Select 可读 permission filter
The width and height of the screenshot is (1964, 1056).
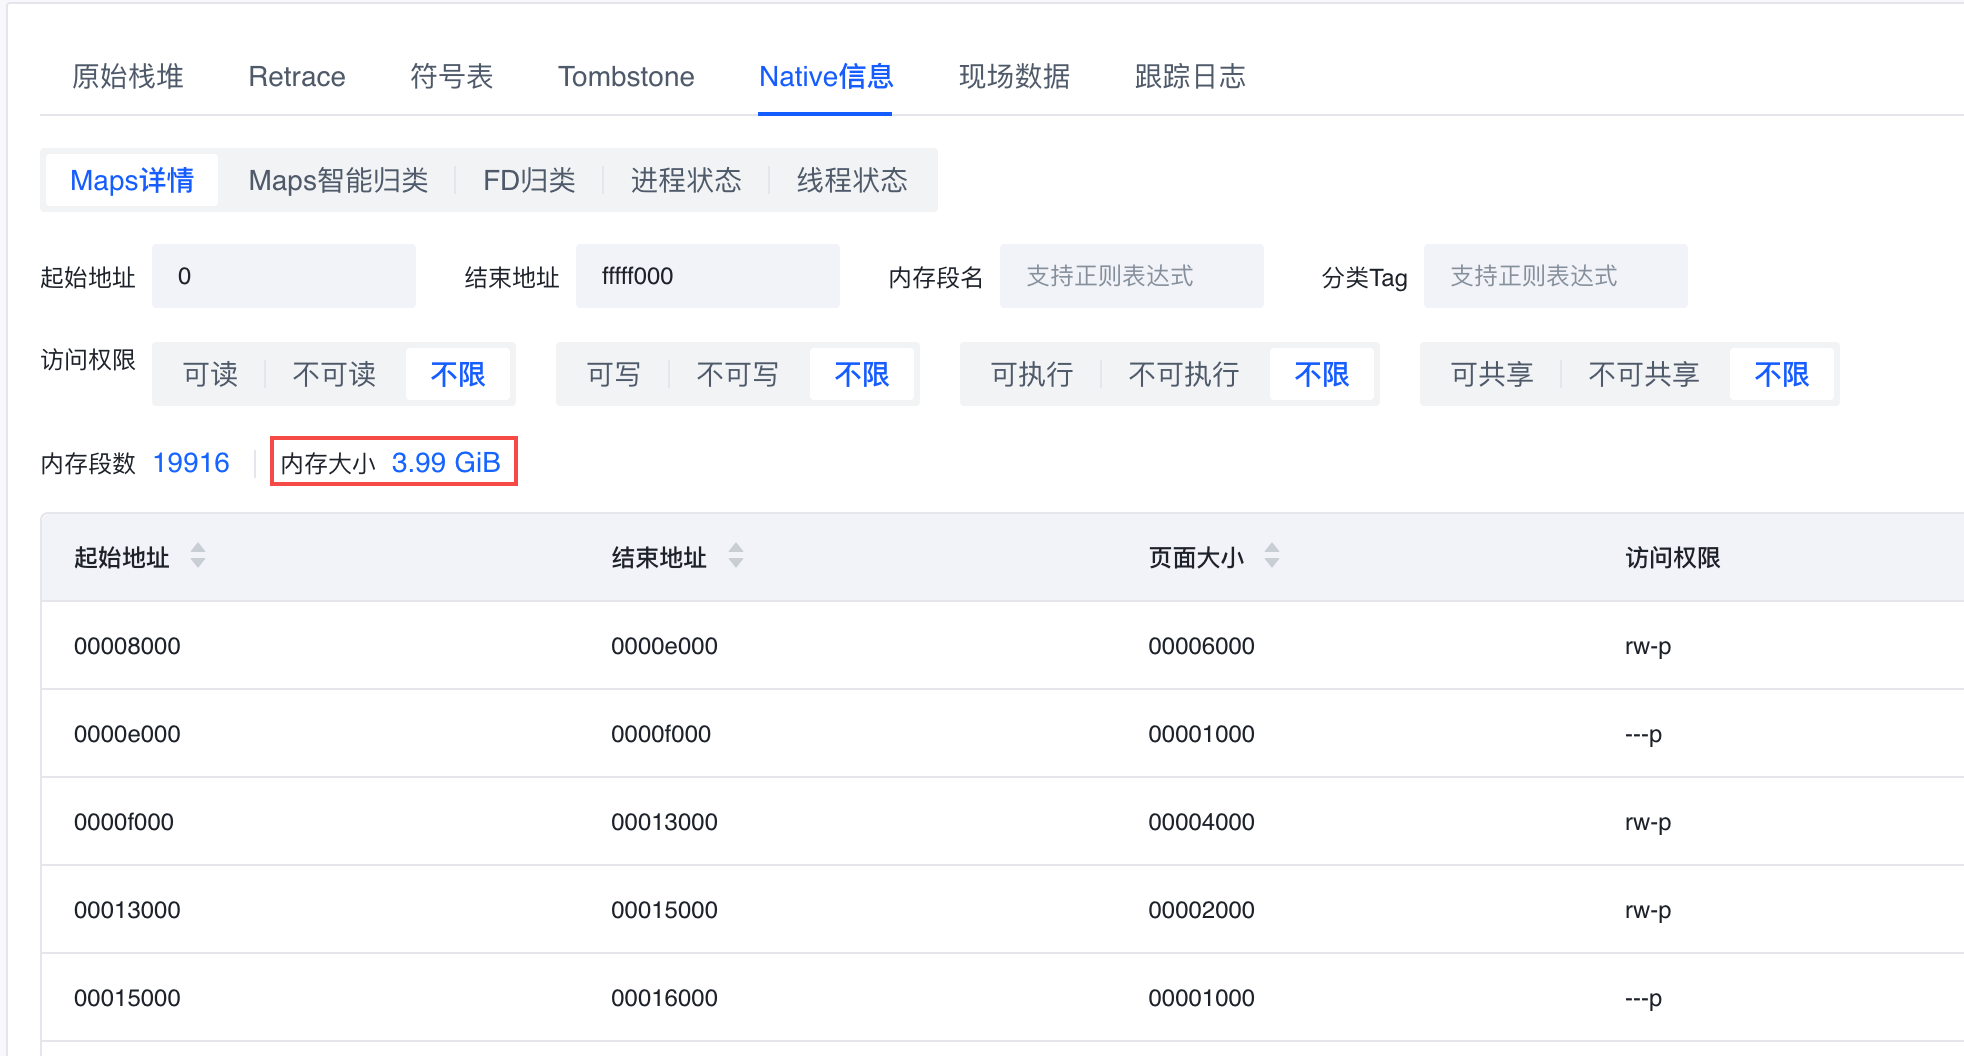pos(211,374)
